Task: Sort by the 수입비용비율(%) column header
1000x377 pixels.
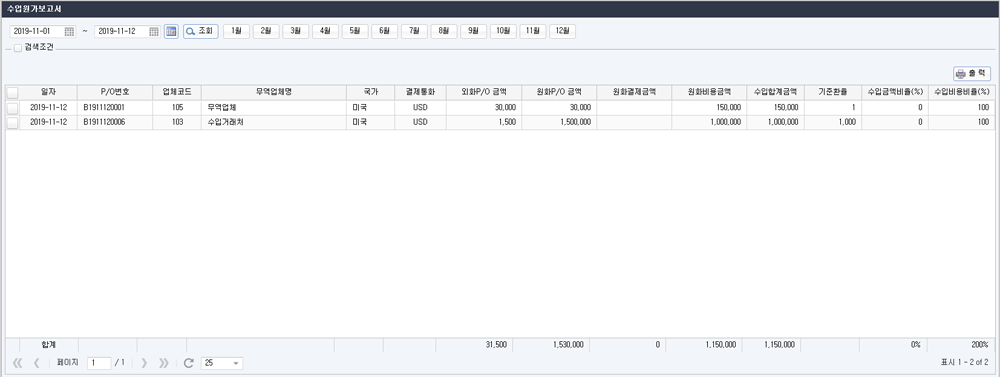Action: point(962,92)
